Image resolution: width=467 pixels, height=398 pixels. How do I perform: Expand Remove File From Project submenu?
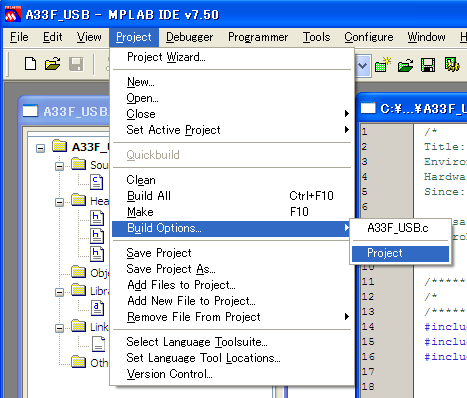click(347, 317)
